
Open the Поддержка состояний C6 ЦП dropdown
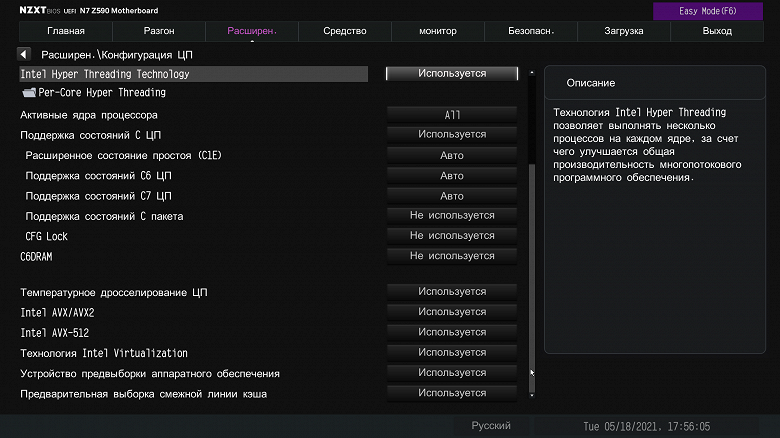click(452, 175)
